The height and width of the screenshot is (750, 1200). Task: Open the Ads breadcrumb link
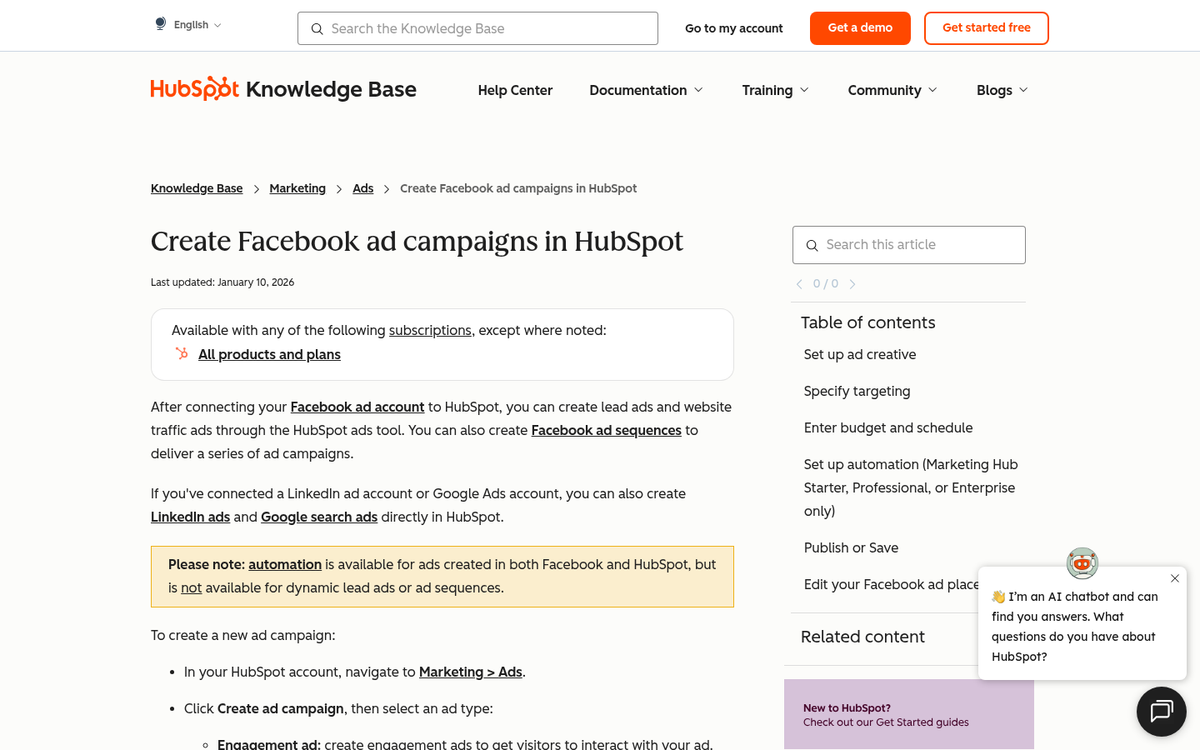362,188
